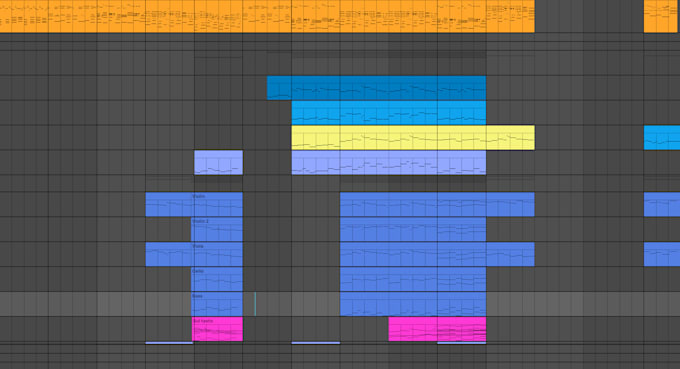680x369 pixels.
Task: Select the clip labeled Cello
Action: (217, 279)
